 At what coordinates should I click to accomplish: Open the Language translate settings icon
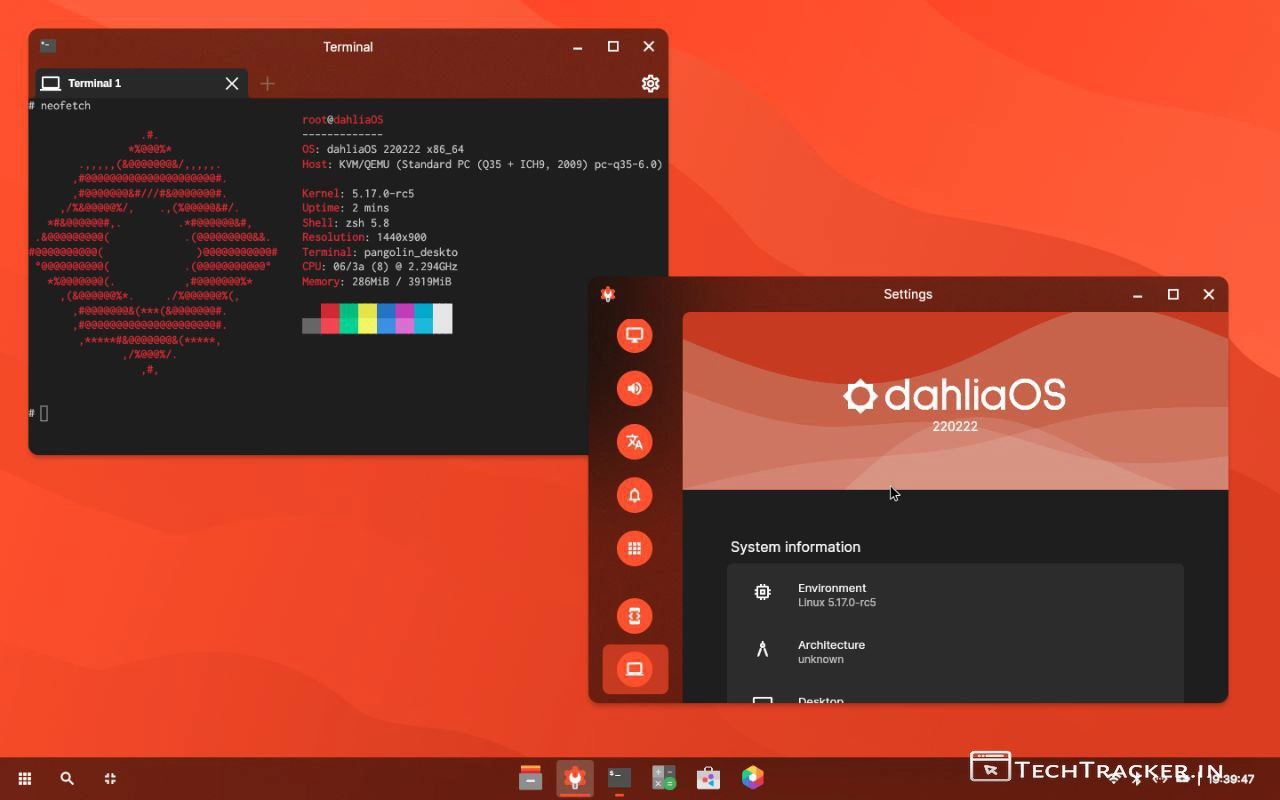click(x=634, y=442)
